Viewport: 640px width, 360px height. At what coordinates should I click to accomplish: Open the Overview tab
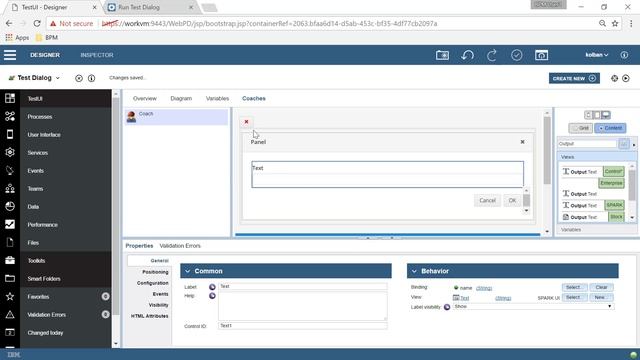point(144,98)
